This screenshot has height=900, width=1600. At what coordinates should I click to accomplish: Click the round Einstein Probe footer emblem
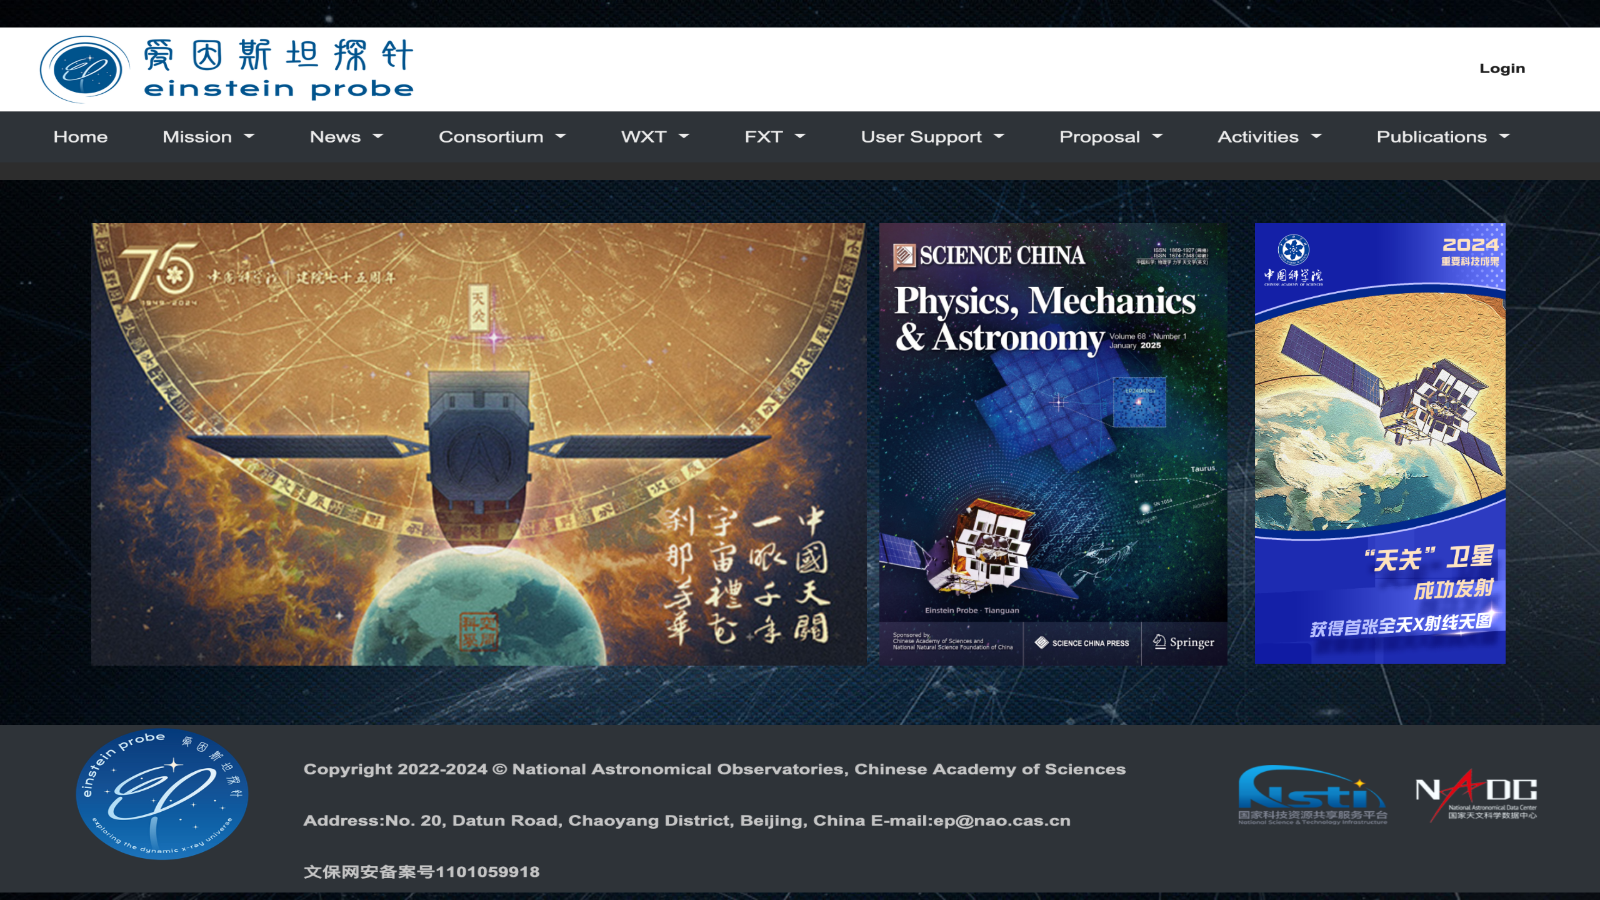pos(162,794)
